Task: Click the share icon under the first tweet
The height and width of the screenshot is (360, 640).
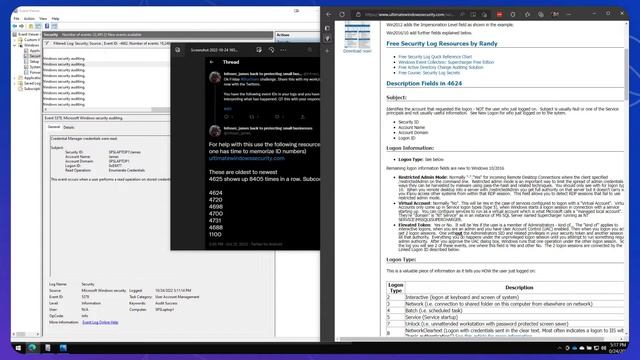Action: click(302, 117)
